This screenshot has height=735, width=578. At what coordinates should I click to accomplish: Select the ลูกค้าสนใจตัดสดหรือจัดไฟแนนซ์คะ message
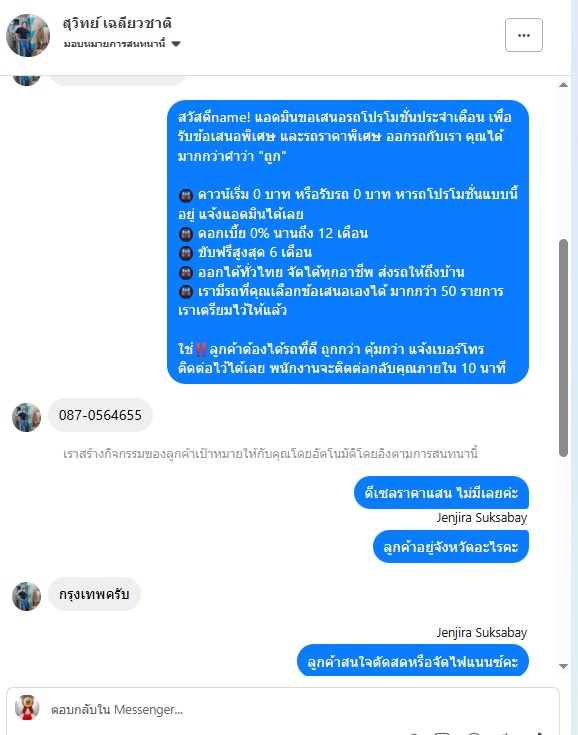pyautogui.click(x=413, y=661)
